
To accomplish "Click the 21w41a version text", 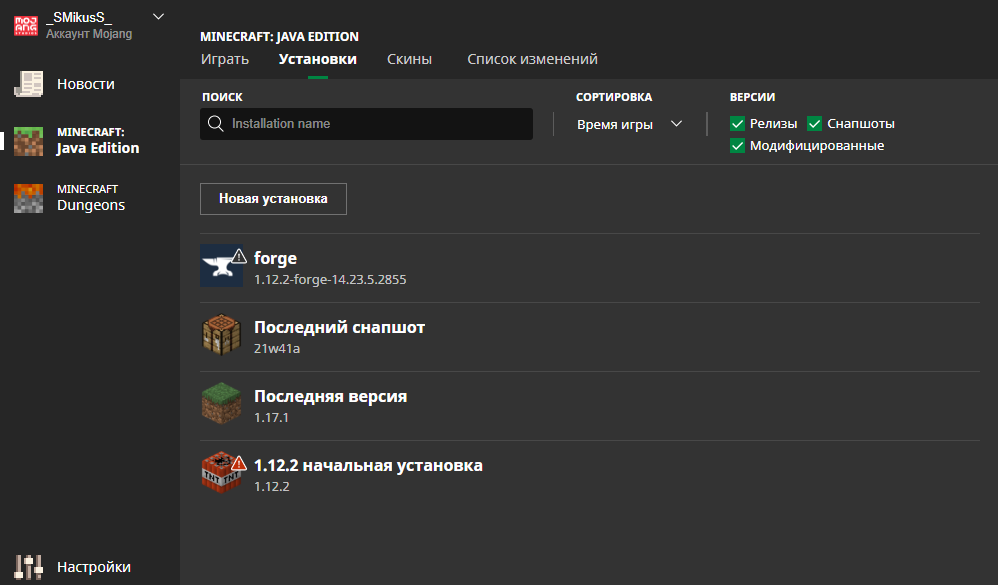I will [x=277, y=348].
